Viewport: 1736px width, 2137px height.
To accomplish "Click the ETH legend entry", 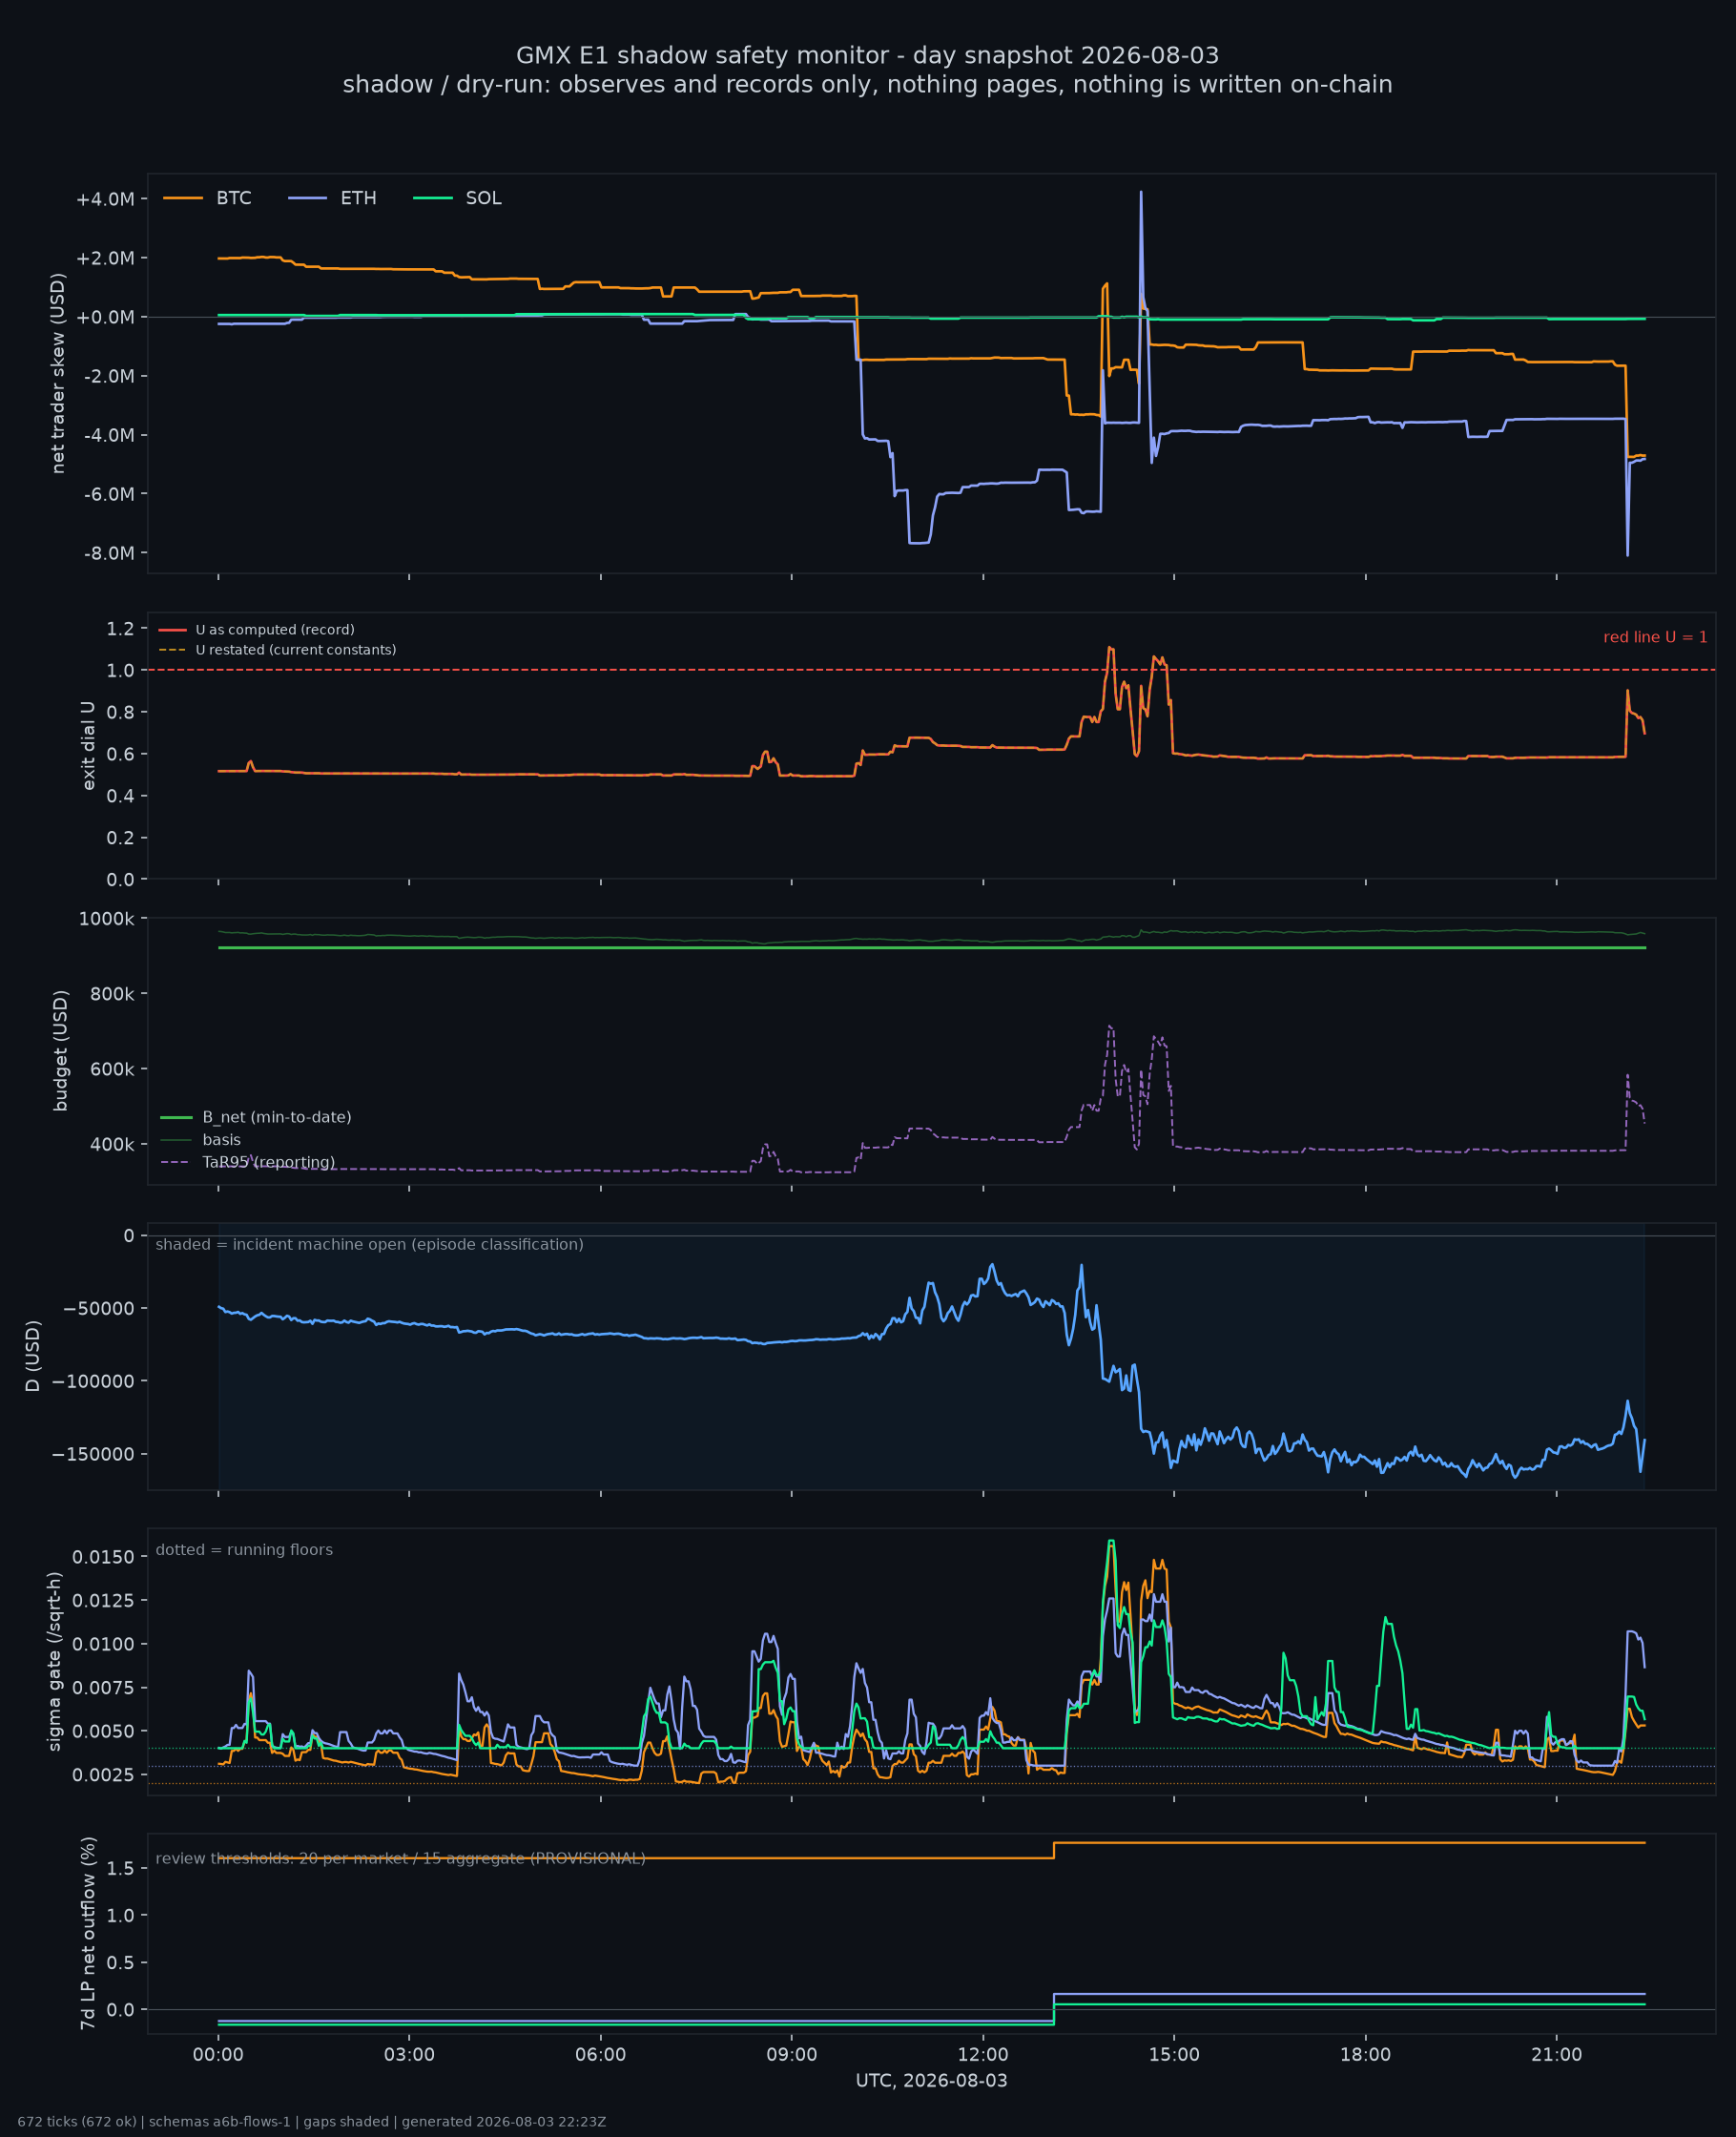I will pos(333,198).
